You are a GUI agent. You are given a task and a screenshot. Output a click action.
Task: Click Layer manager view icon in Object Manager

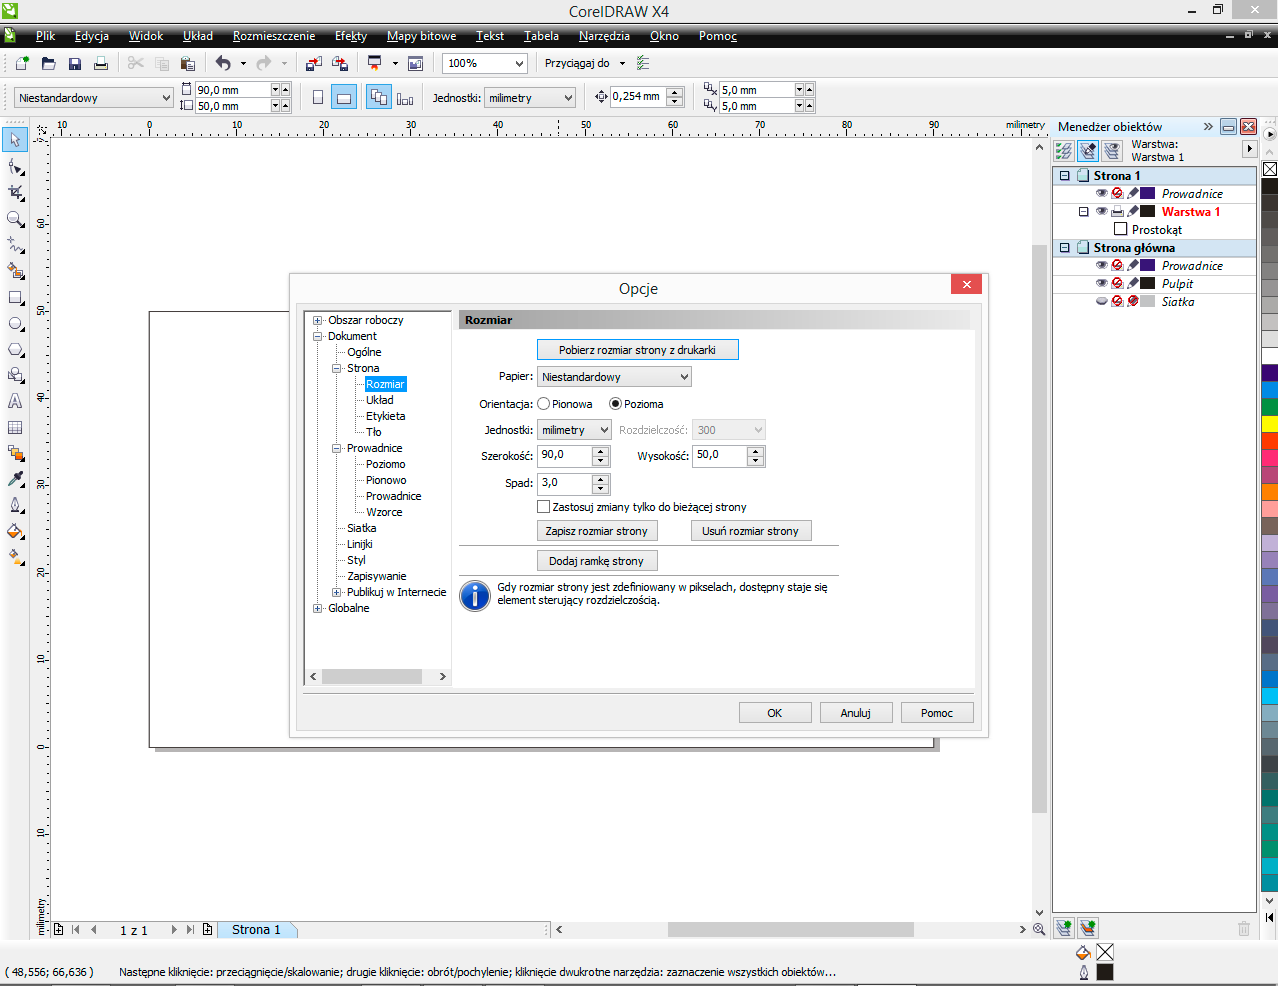1112,151
